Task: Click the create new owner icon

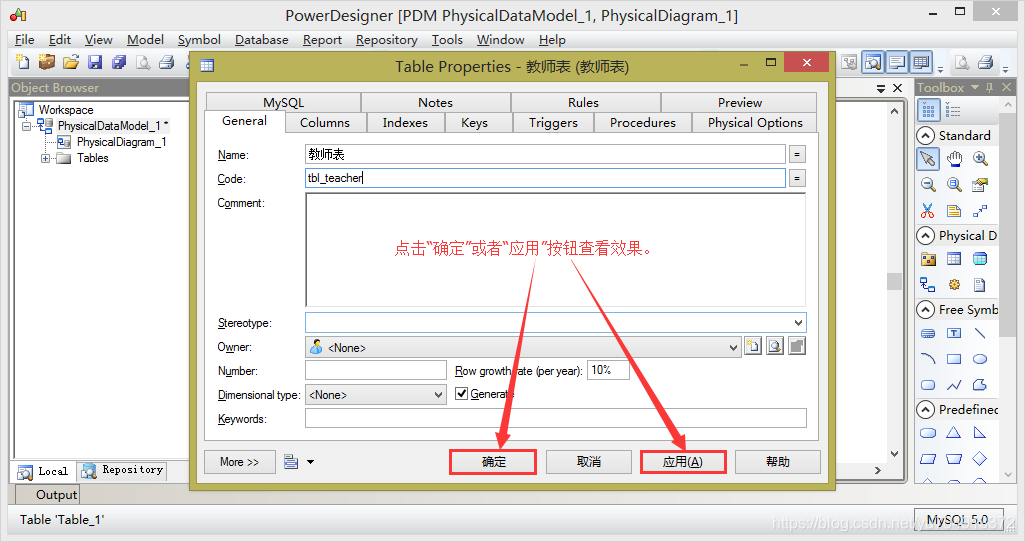Action: pos(753,347)
